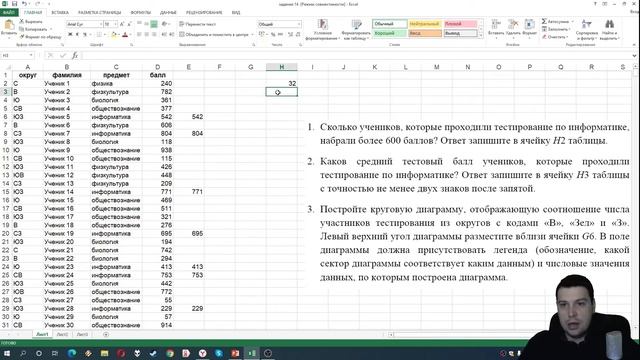Toggle italic formatting

coord(77,35)
